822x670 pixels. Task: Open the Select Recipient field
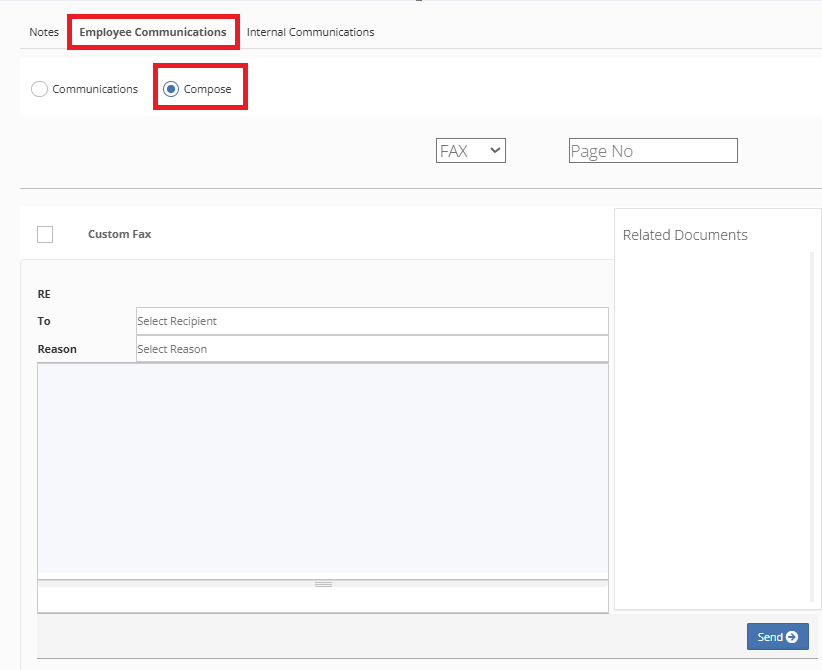(x=371, y=321)
